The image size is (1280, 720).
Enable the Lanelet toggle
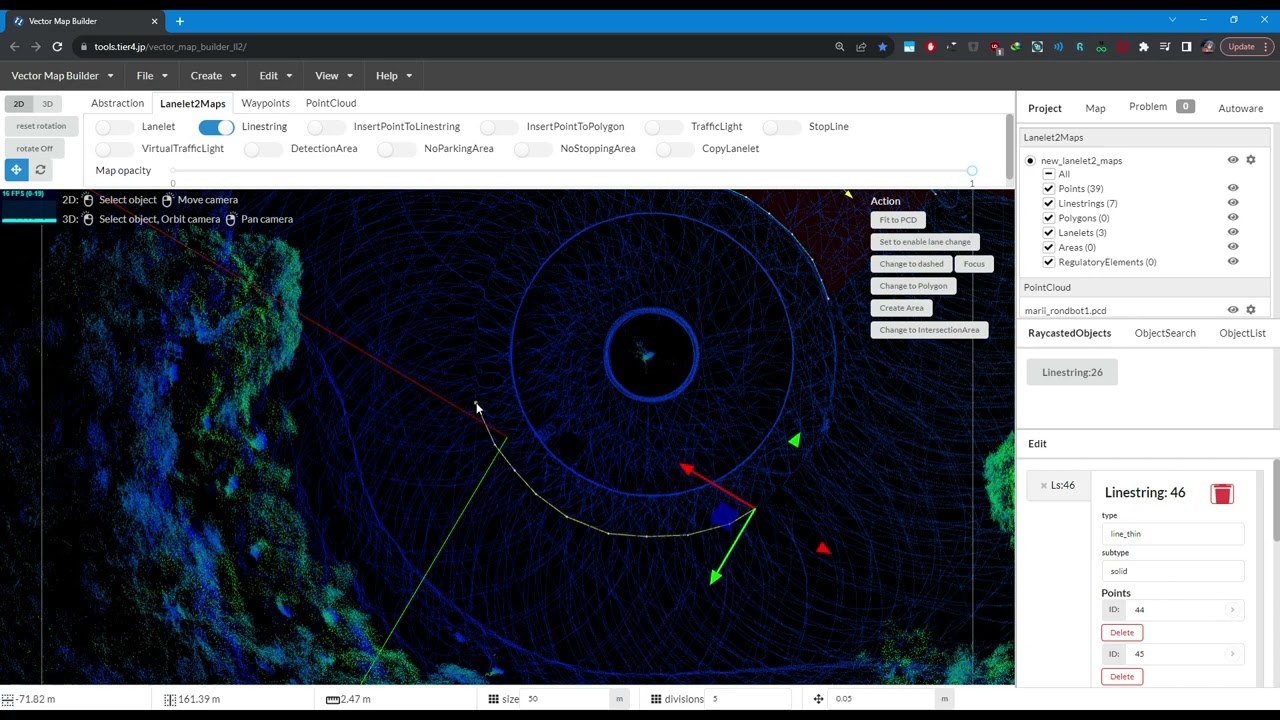115,127
